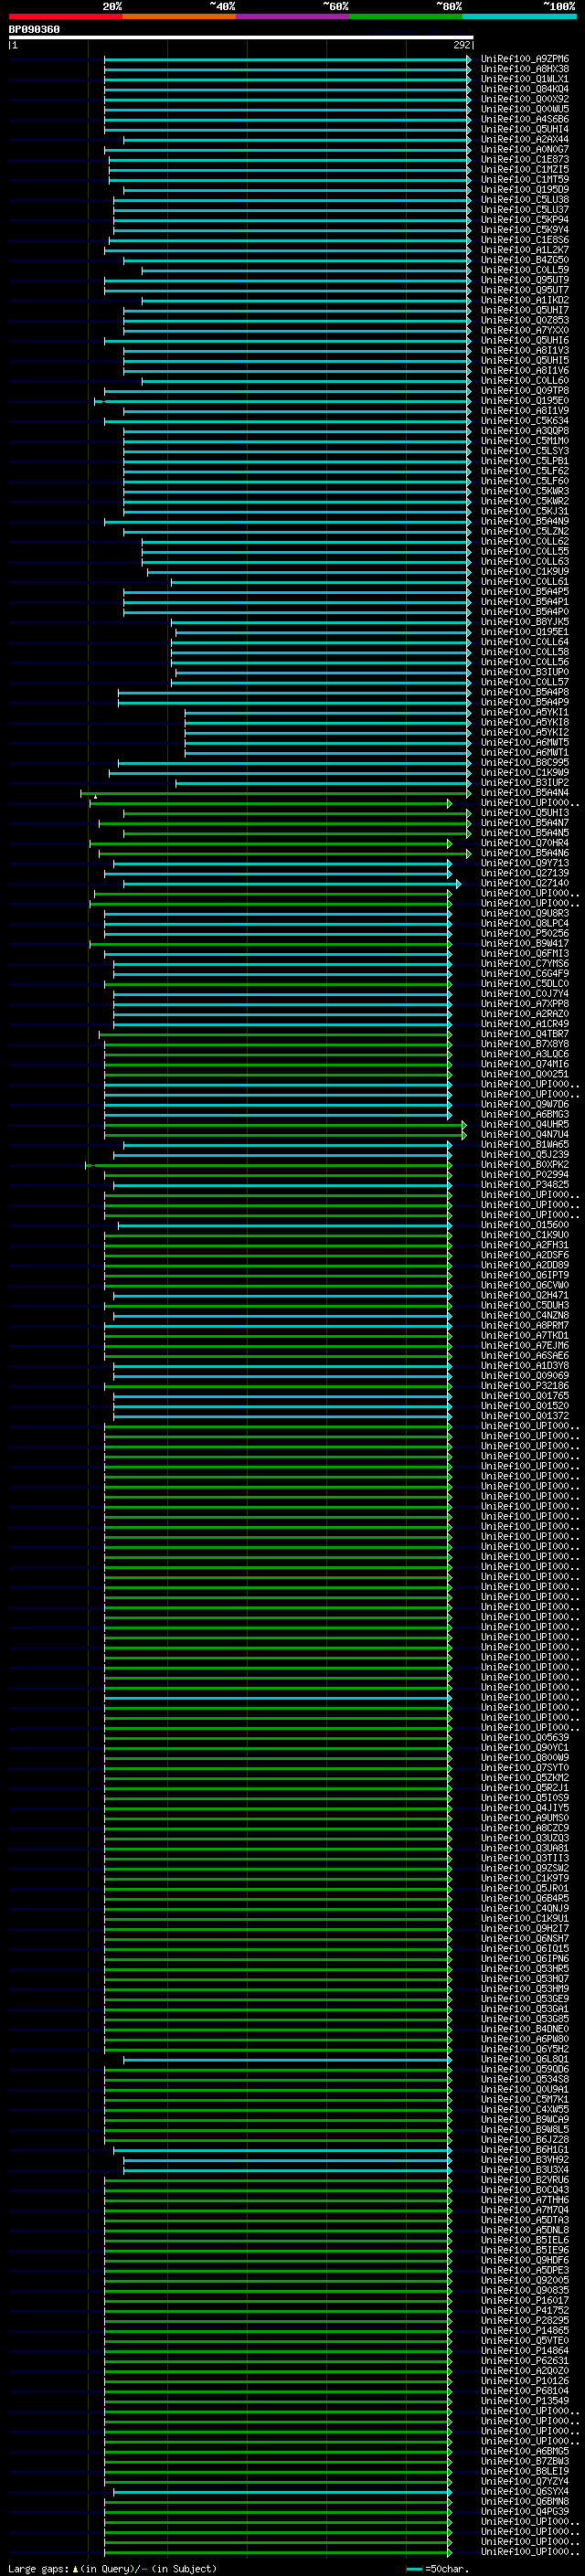Screen dimensions: 585x2576
Task: Select hit label UniRef100_Q09TP8
Action: click(525, 391)
